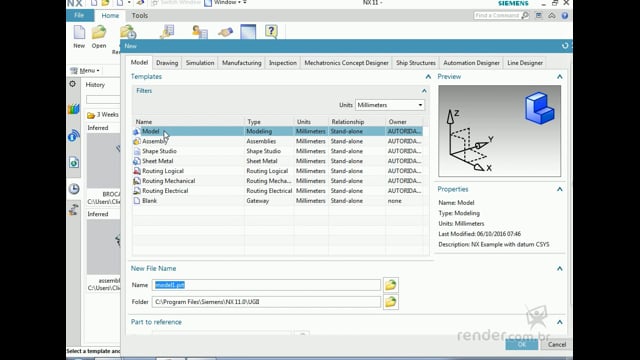Screen dimensions: 640x360
Task: Click the 3 Weeks folder in History
Action: point(103,115)
